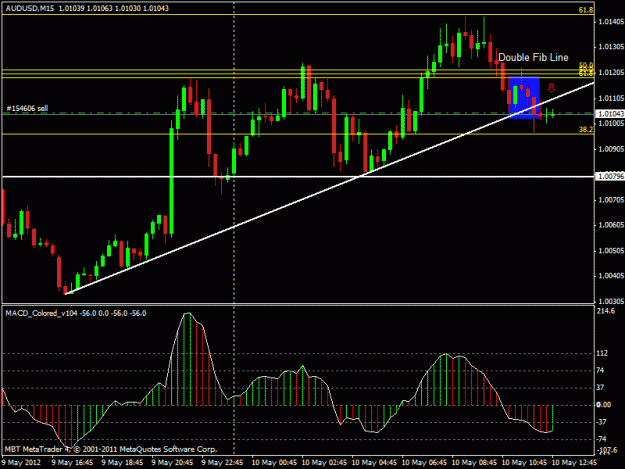
Task: Click the -37 MACD level value
Action: (600, 422)
